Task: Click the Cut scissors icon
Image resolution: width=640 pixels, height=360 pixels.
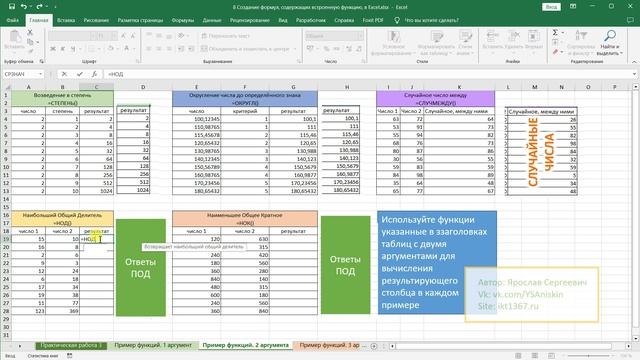Action: [30, 32]
